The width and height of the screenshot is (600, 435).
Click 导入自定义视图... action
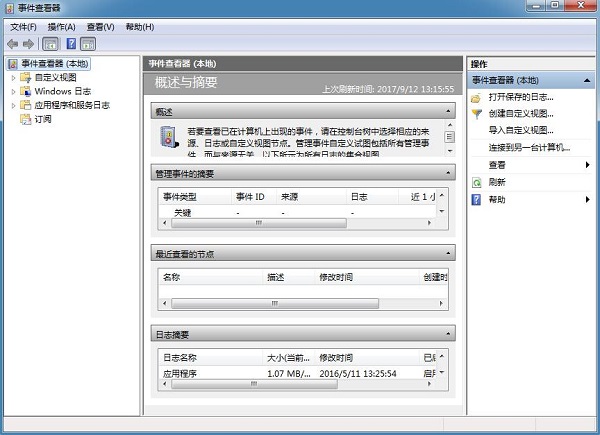(521, 130)
